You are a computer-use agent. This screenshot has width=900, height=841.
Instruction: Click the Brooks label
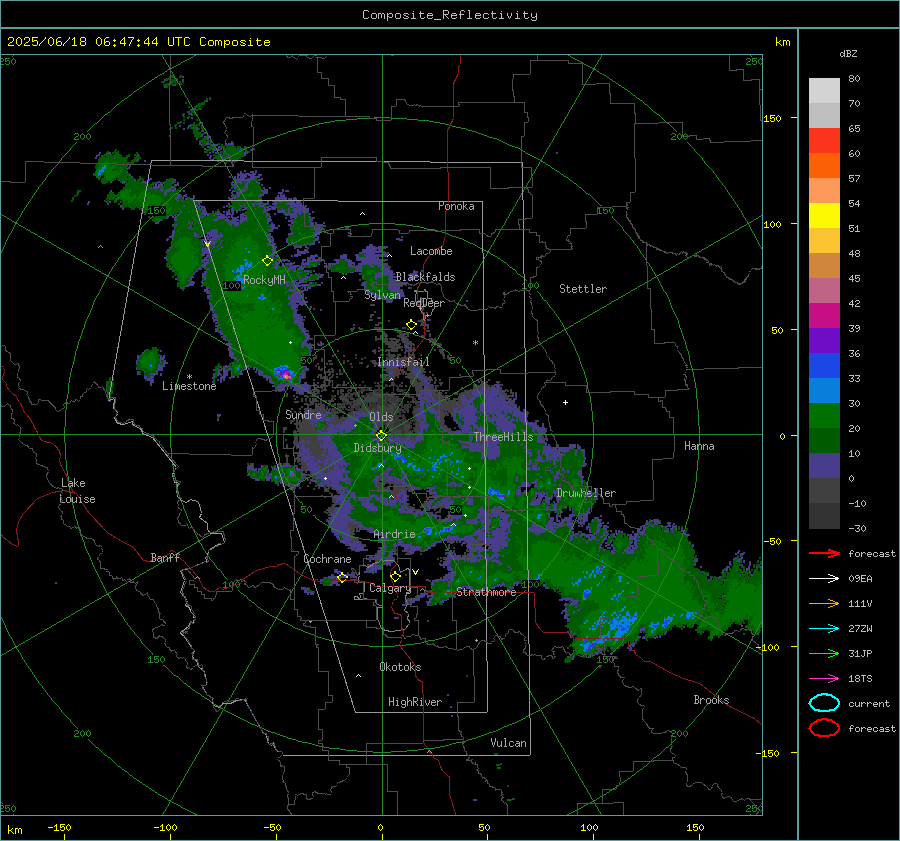tap(711, 700)
